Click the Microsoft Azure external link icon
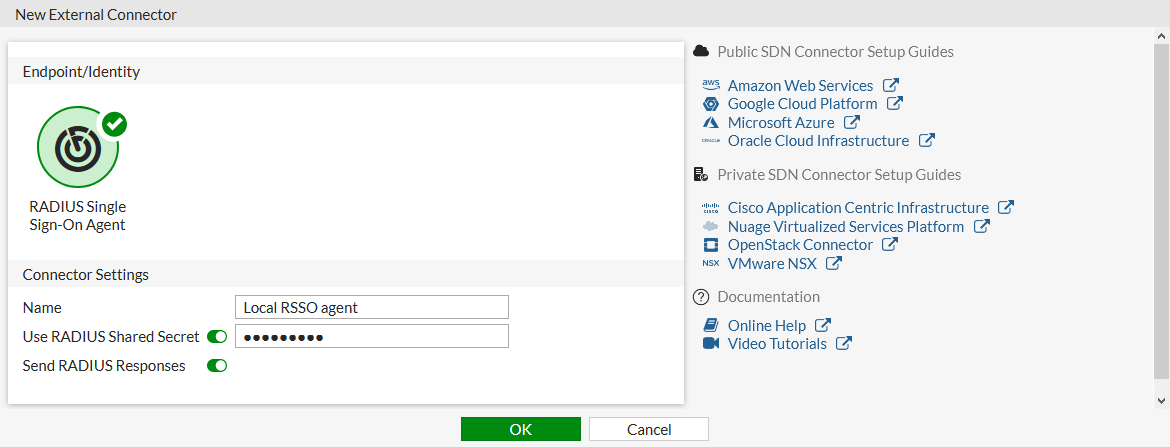1170x447 pixels. (852, 123)
